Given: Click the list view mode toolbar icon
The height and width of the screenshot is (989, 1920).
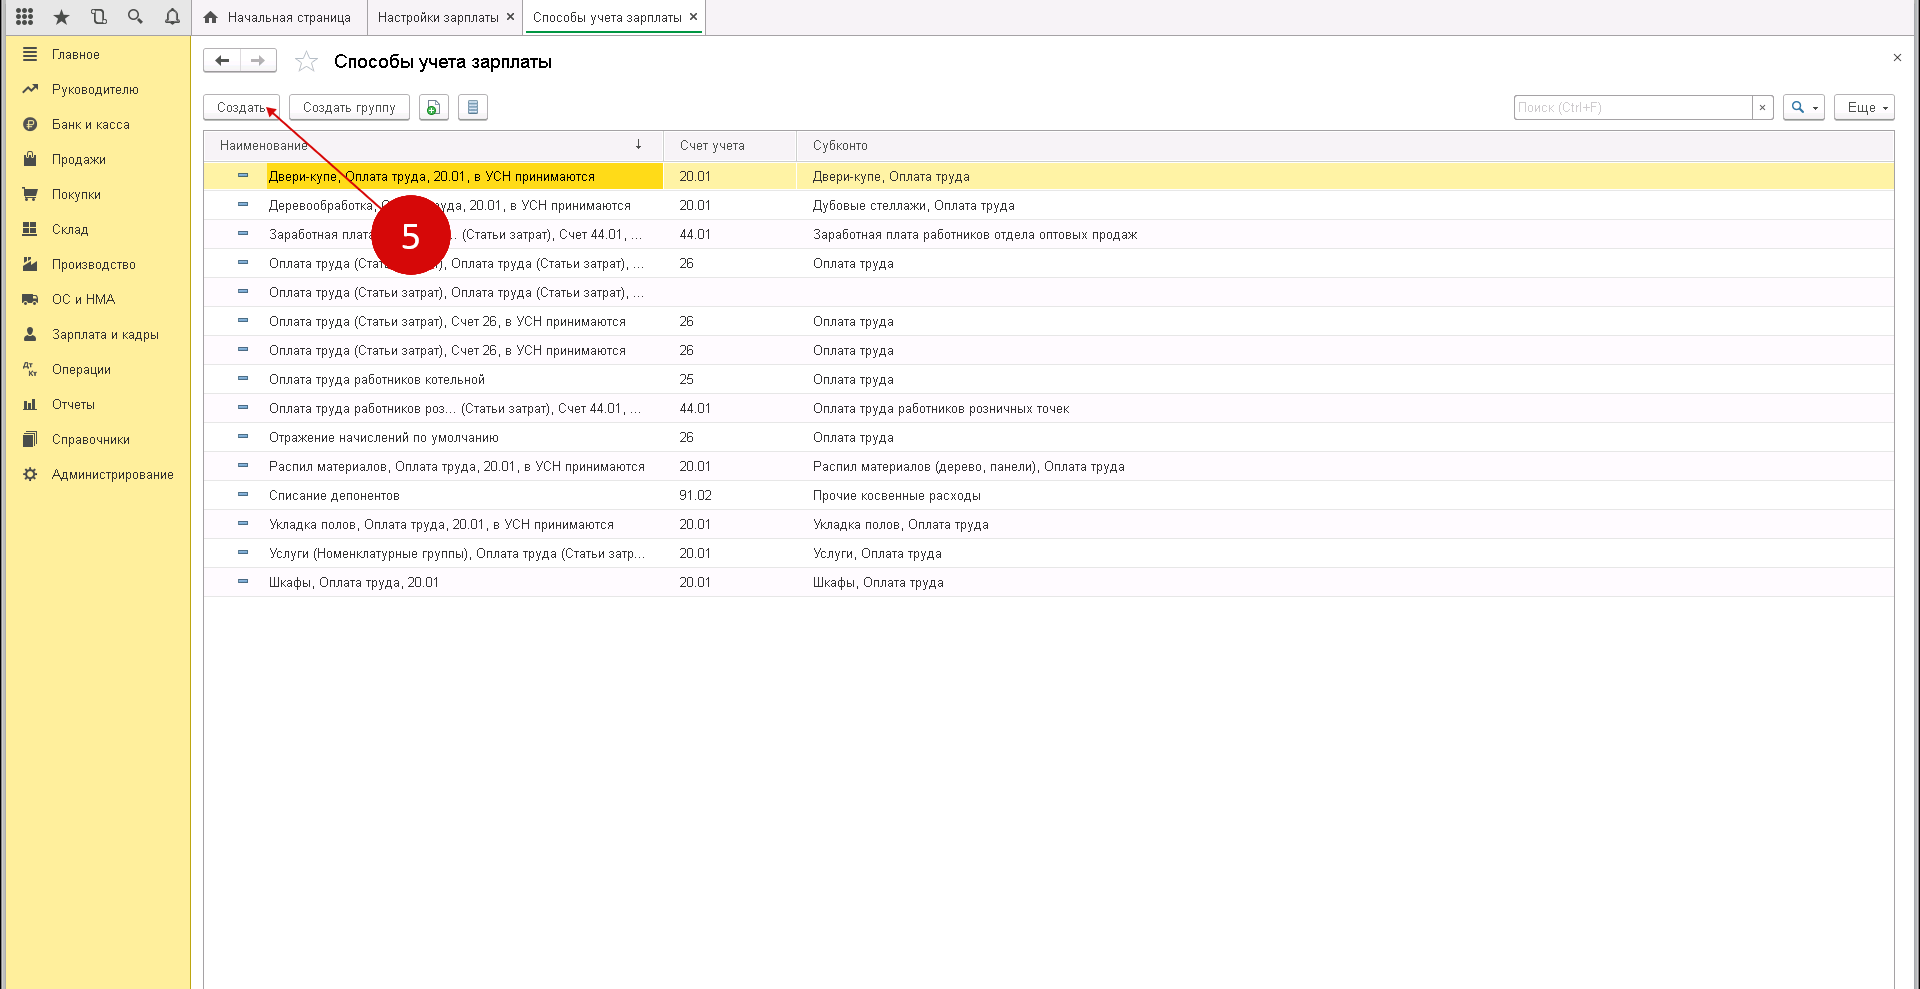Looking at the screenshot, I should tap(473, 107).
